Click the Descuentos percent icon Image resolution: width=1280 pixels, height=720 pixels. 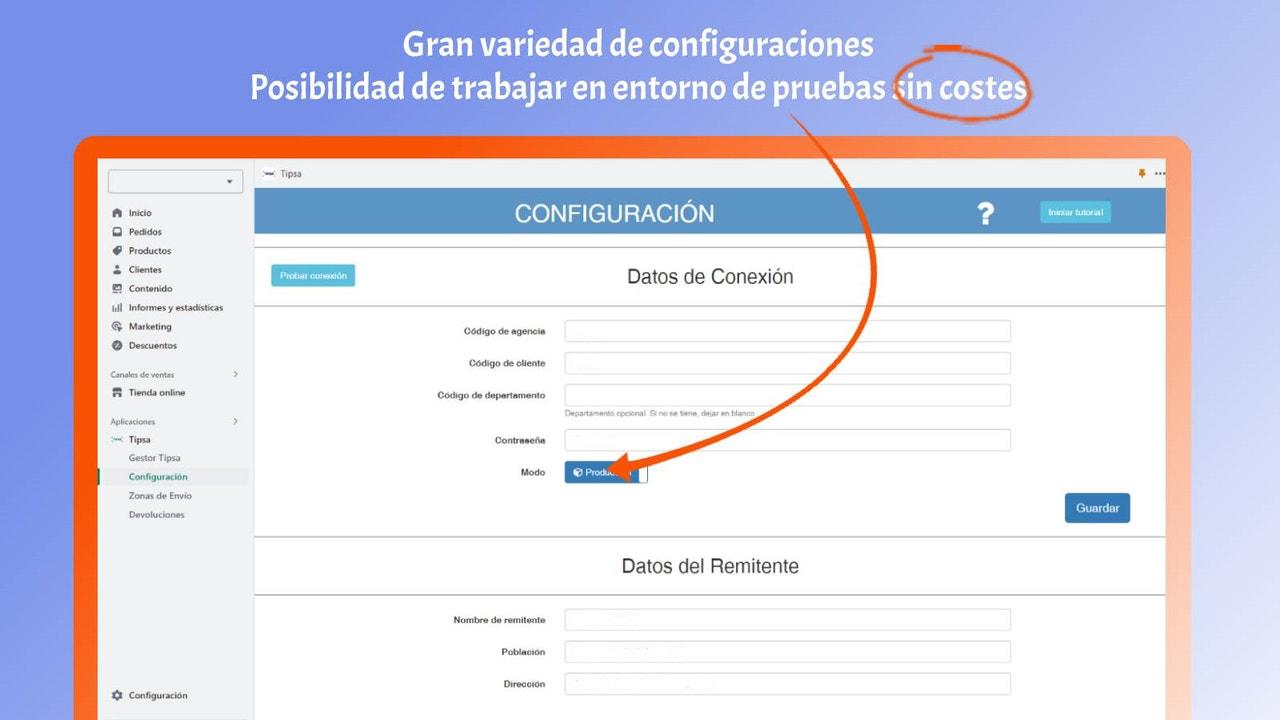pos(117,346)
